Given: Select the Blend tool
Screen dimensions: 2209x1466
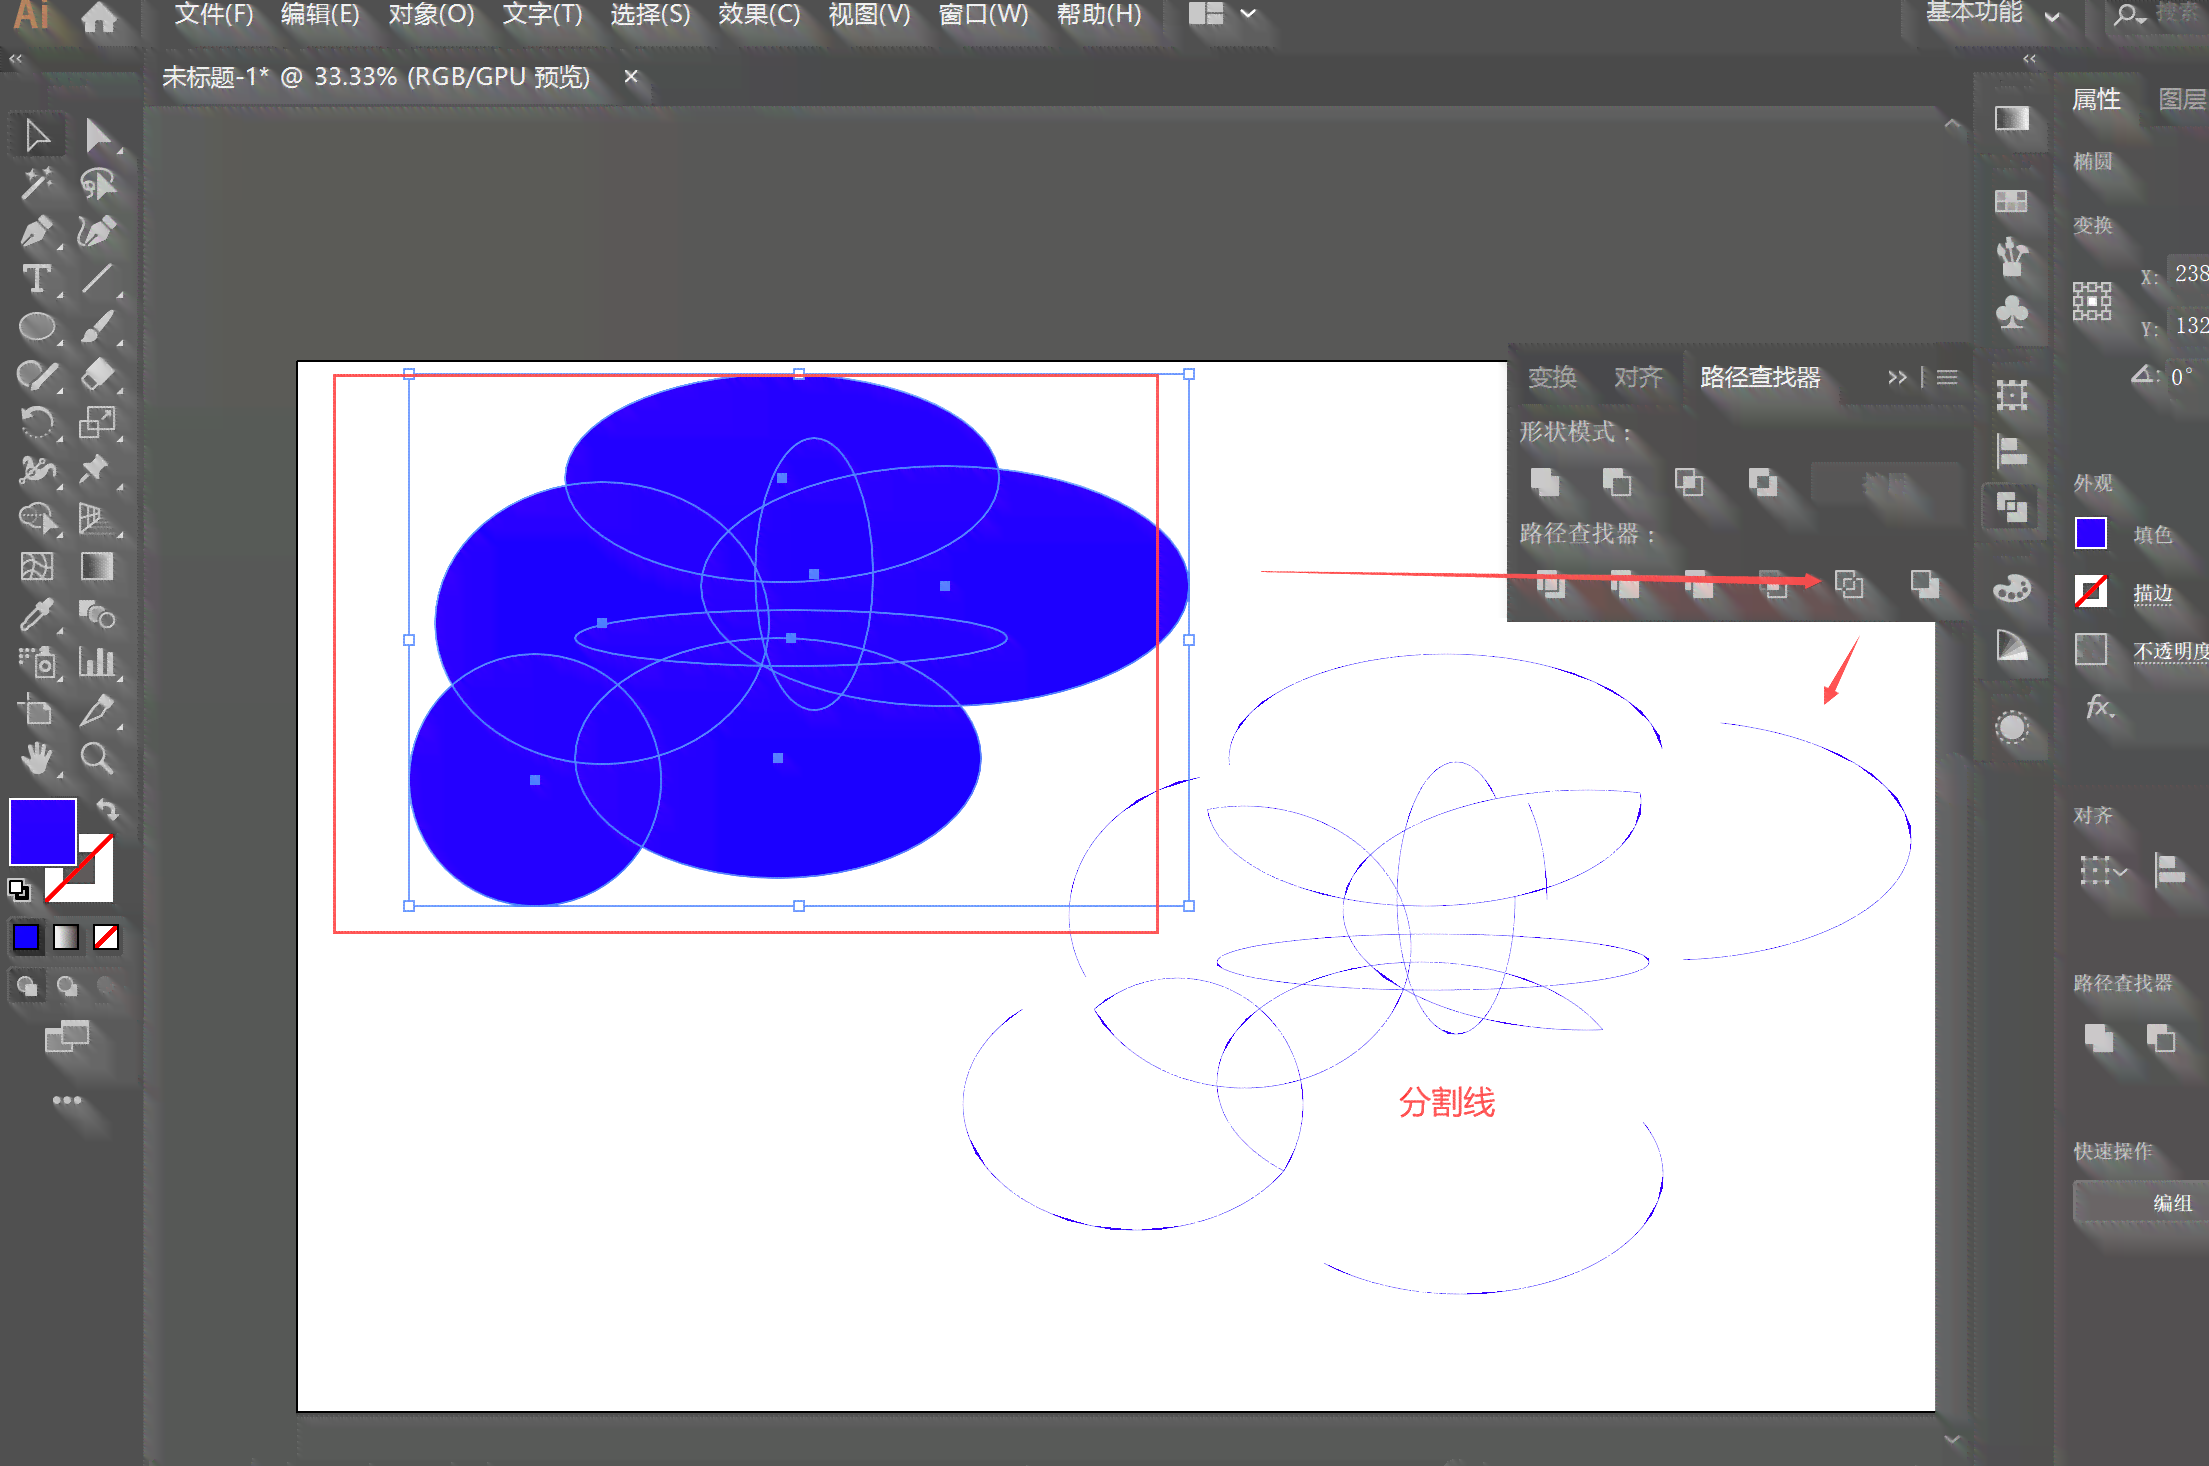Looking at the screenshot, I should click(x=97, y=615).
